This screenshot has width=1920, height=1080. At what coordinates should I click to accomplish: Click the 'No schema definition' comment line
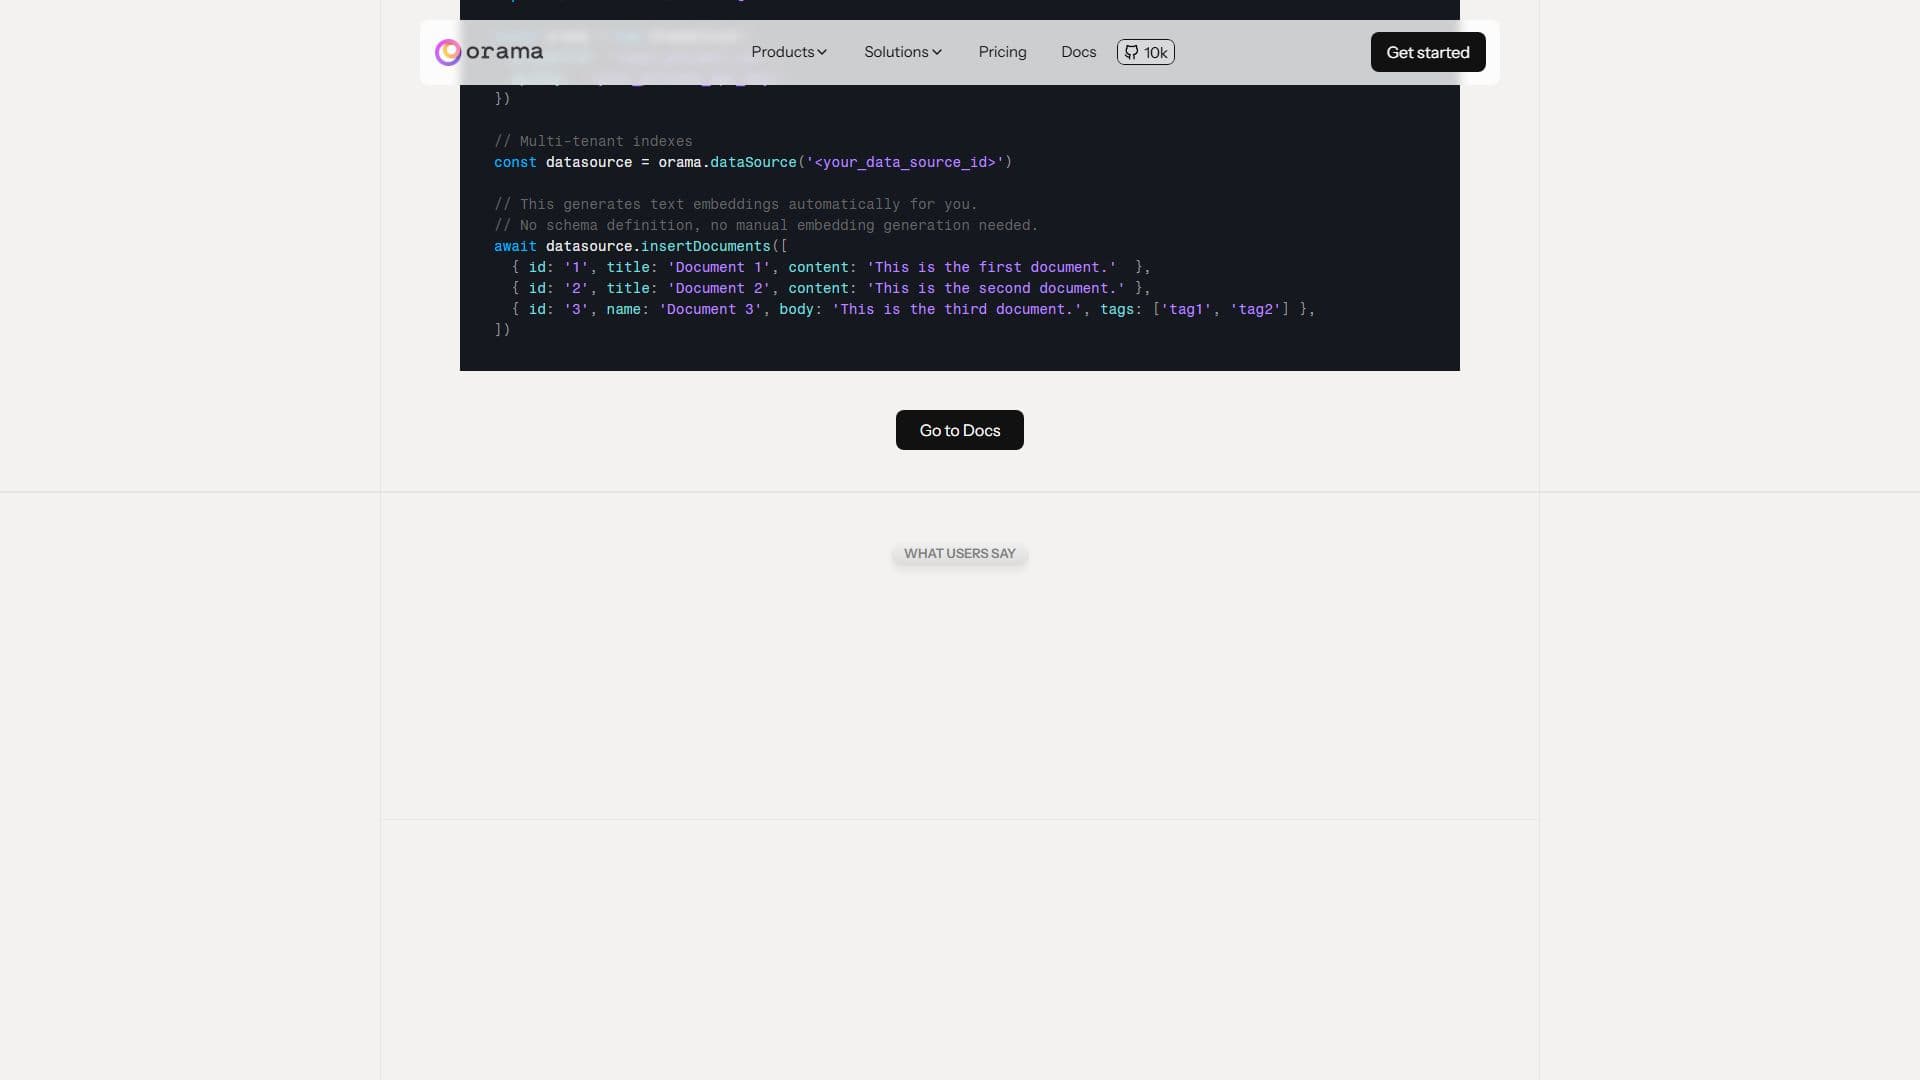[x=766, y=225]
